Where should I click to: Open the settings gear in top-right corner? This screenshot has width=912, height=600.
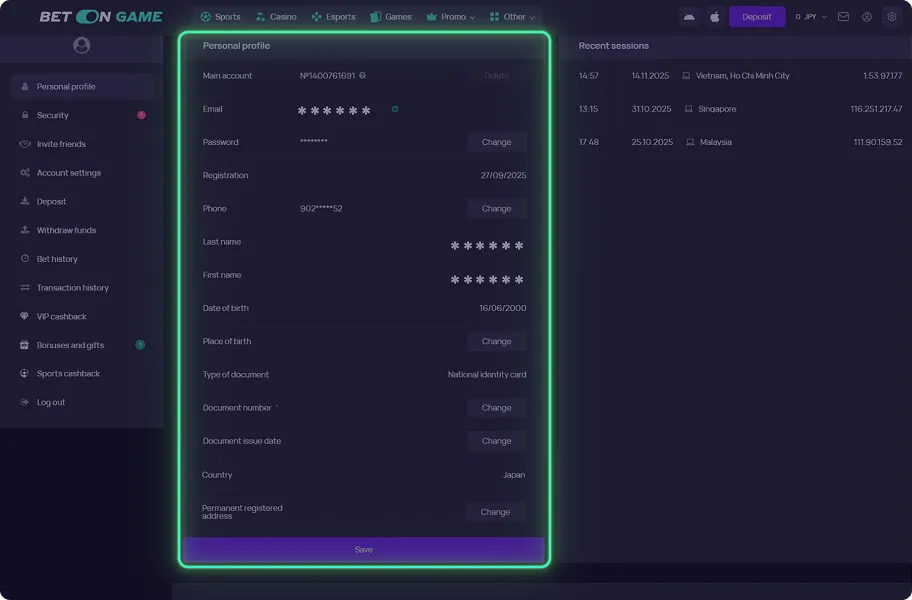click(x=892, y=16)
